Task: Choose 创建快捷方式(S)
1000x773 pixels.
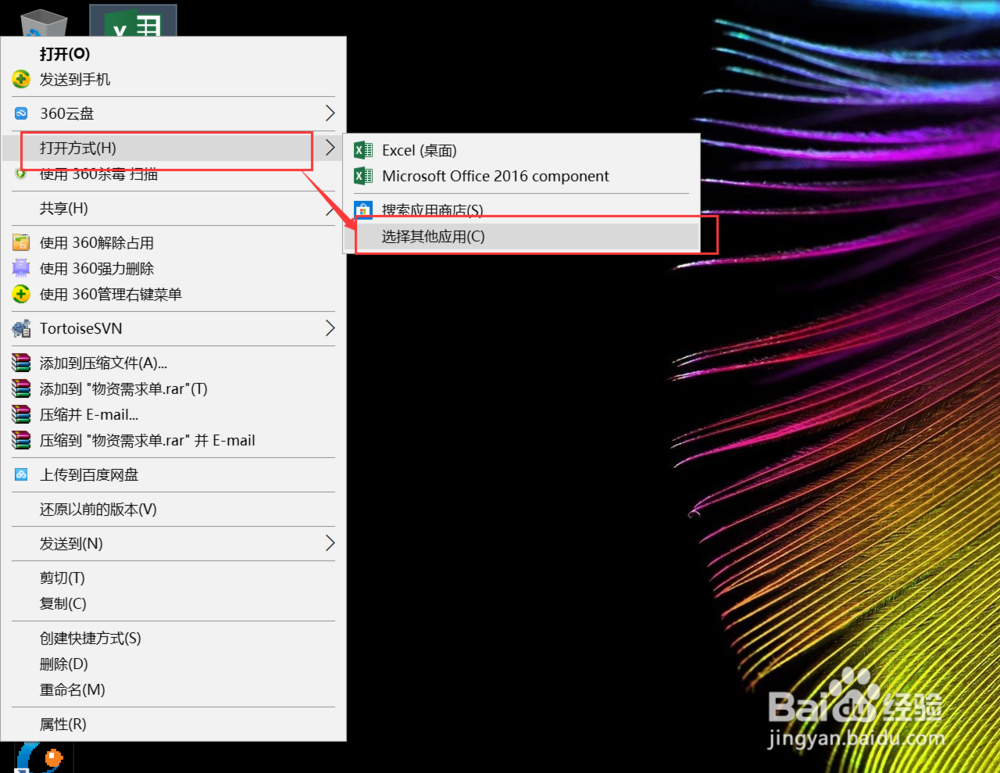Action: [173, 638]
